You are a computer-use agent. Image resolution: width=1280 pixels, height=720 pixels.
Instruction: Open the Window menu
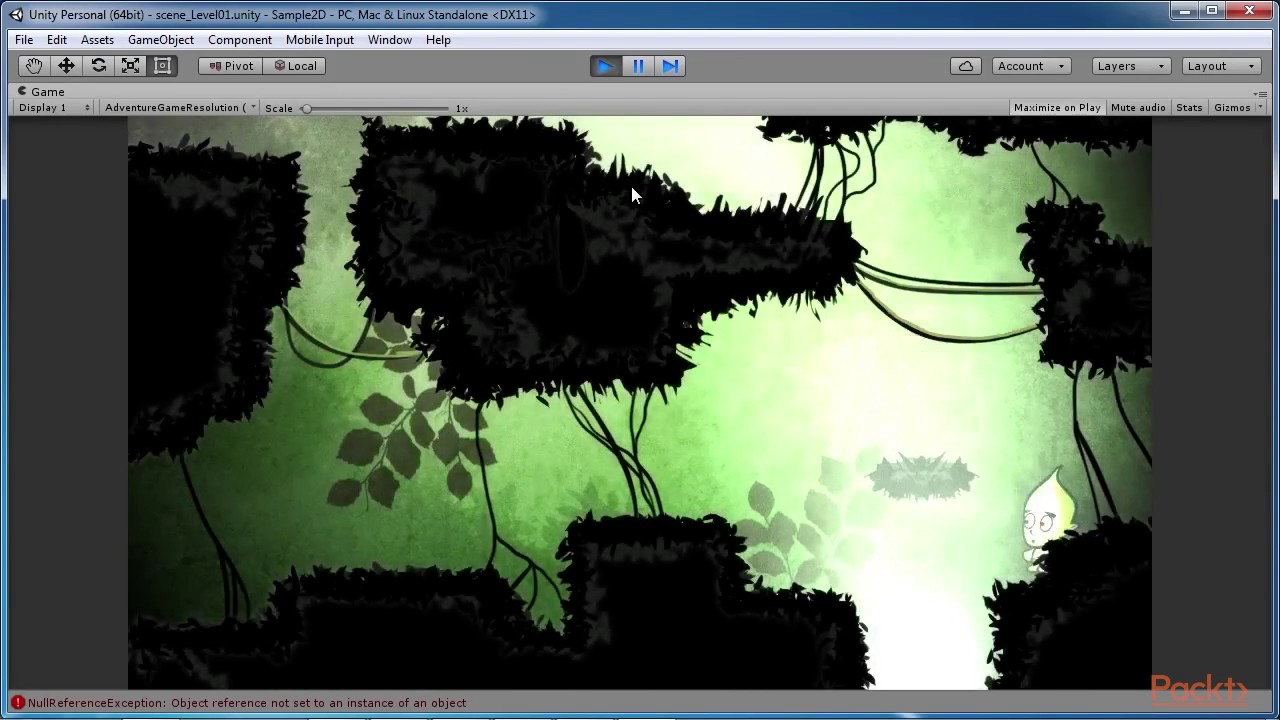pos(390,40)
